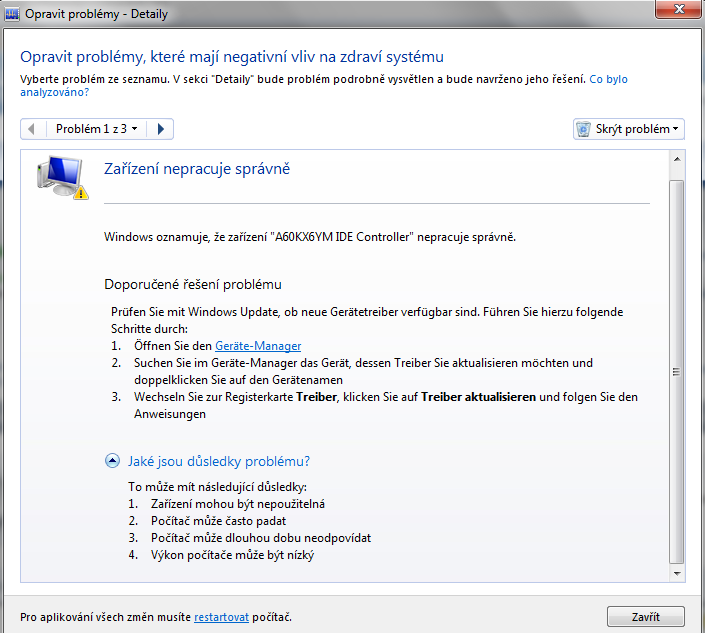Go to the previous problem arrow

[32, 129]
